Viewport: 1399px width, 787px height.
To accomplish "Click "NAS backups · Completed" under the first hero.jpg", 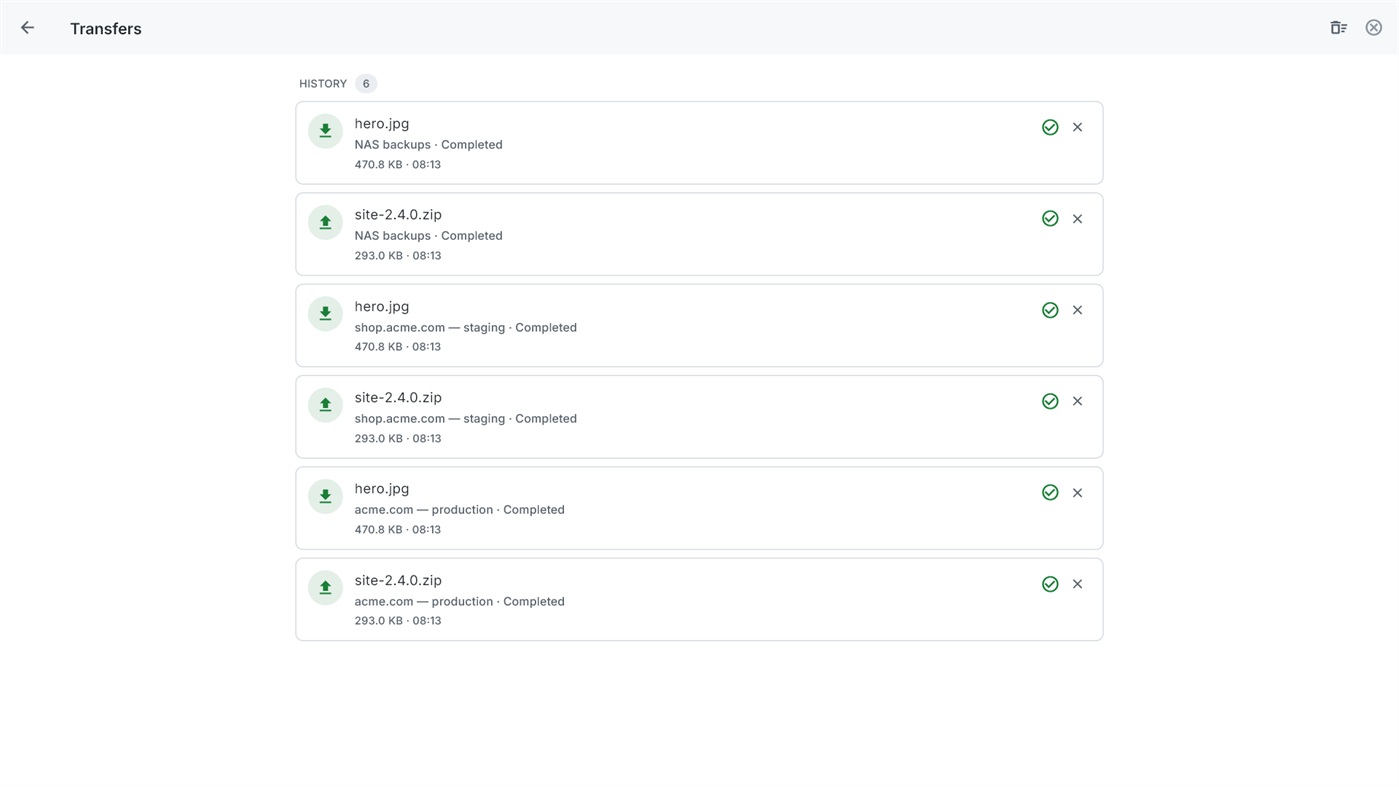I will [x=428, y=145].
